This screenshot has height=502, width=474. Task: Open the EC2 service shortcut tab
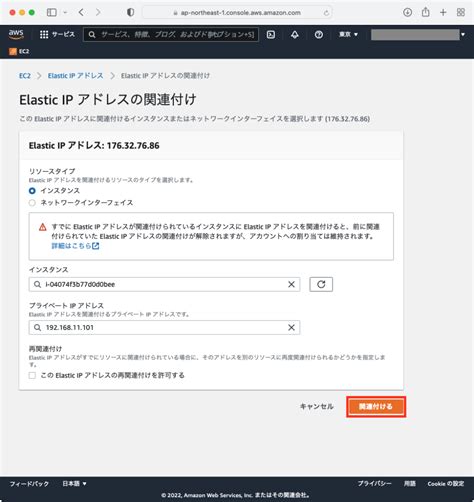coord(19,51)
